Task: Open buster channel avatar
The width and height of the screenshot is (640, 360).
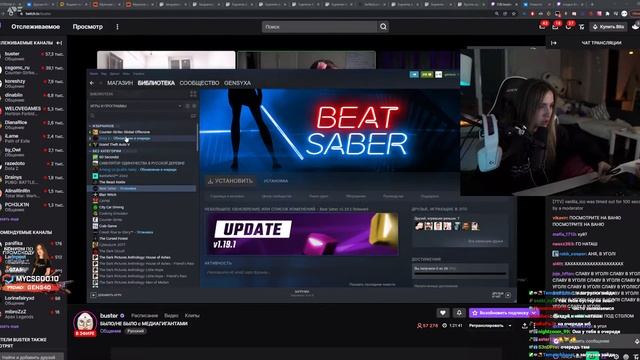Action: (x=85, y=322)
